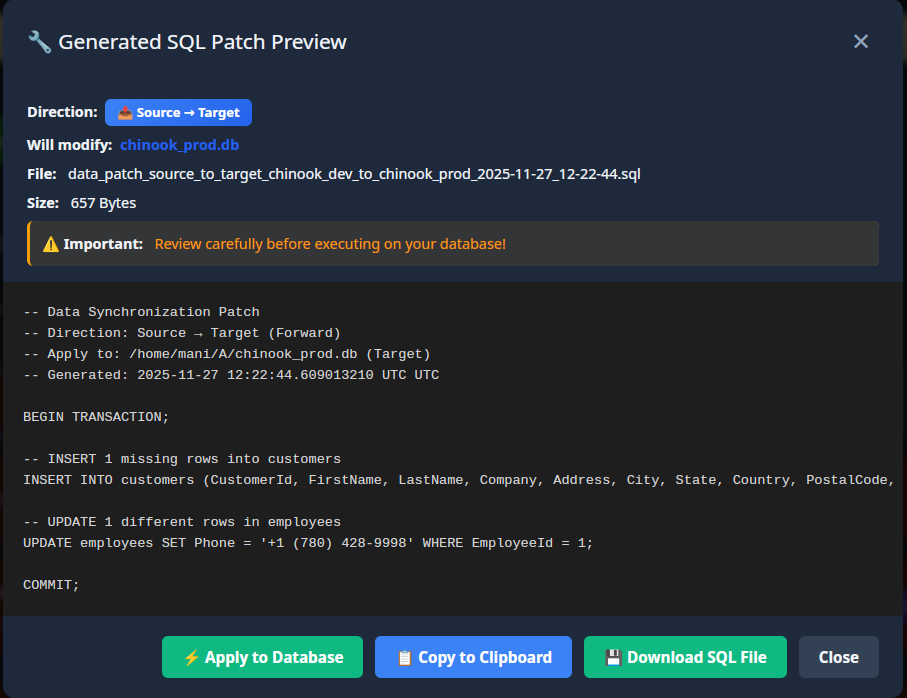Screen dimensions: 907x698
Task: Click the 657 Bytes size value
Action: pos(103,202)
